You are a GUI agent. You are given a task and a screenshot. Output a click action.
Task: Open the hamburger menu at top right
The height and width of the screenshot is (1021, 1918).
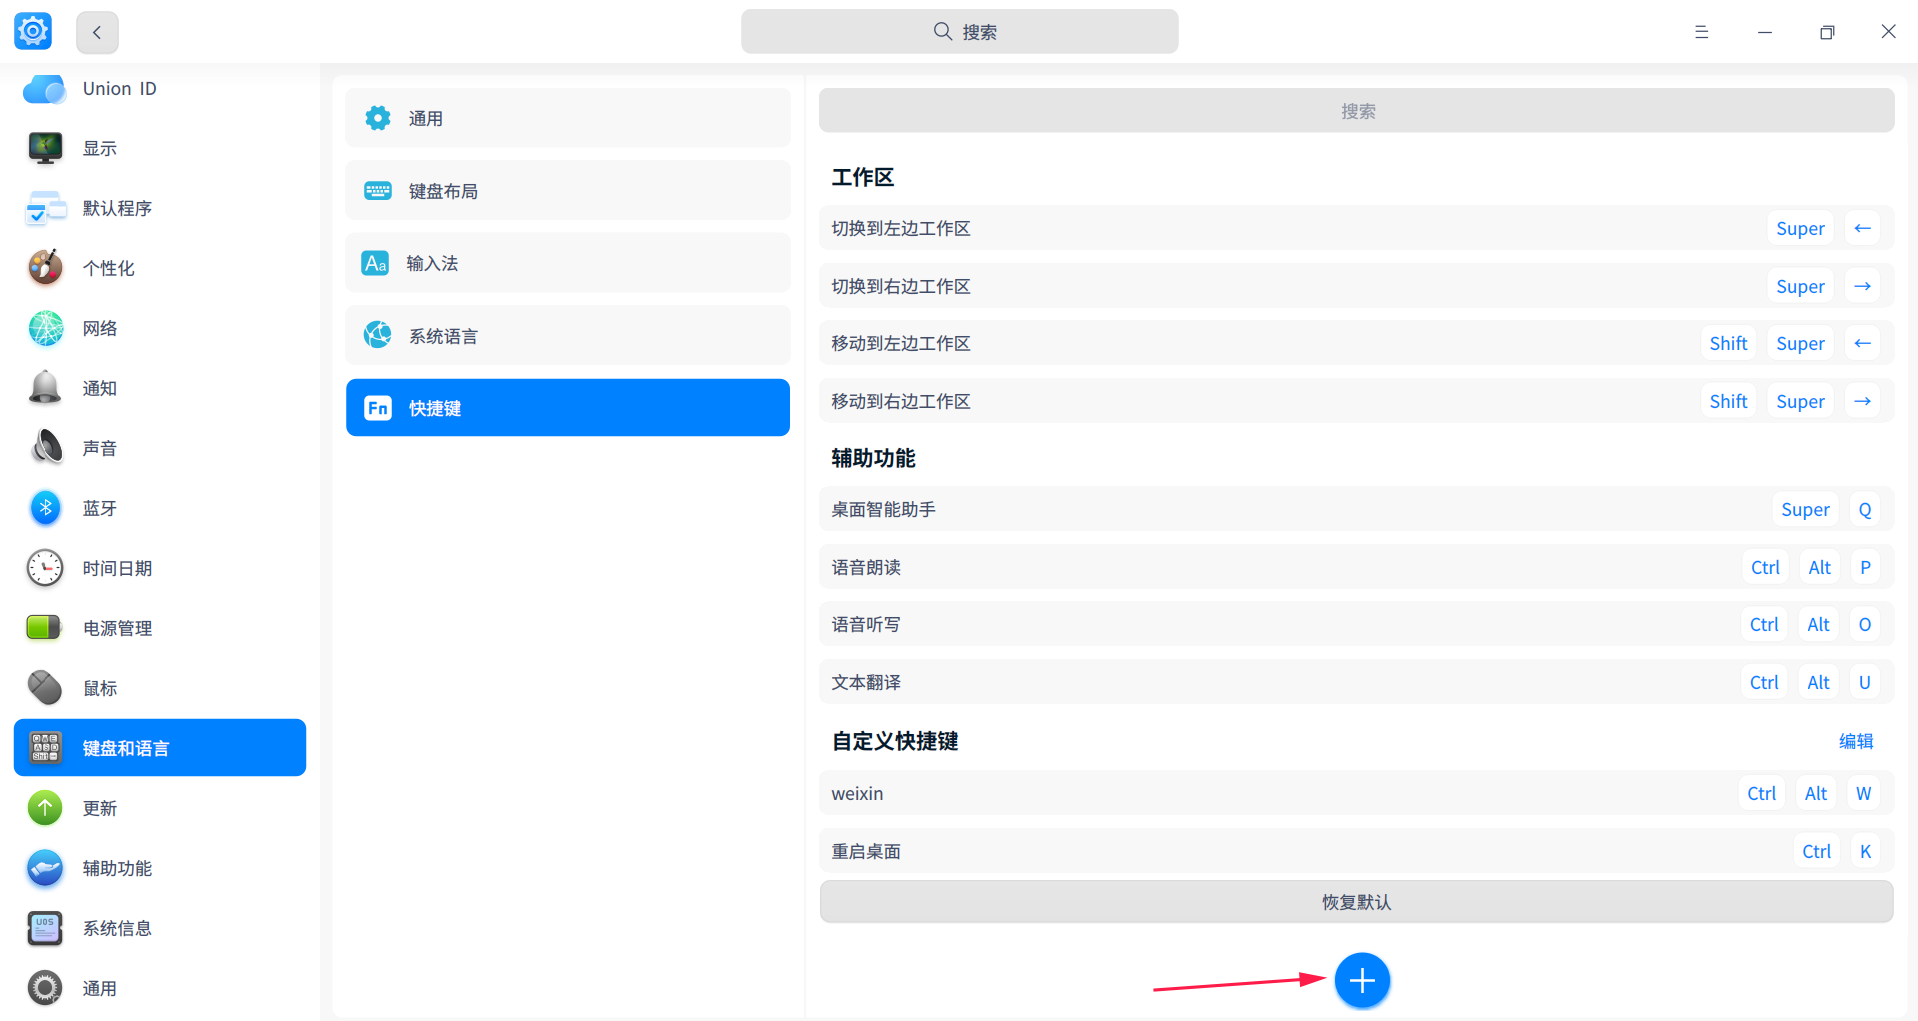point(1701,31)
